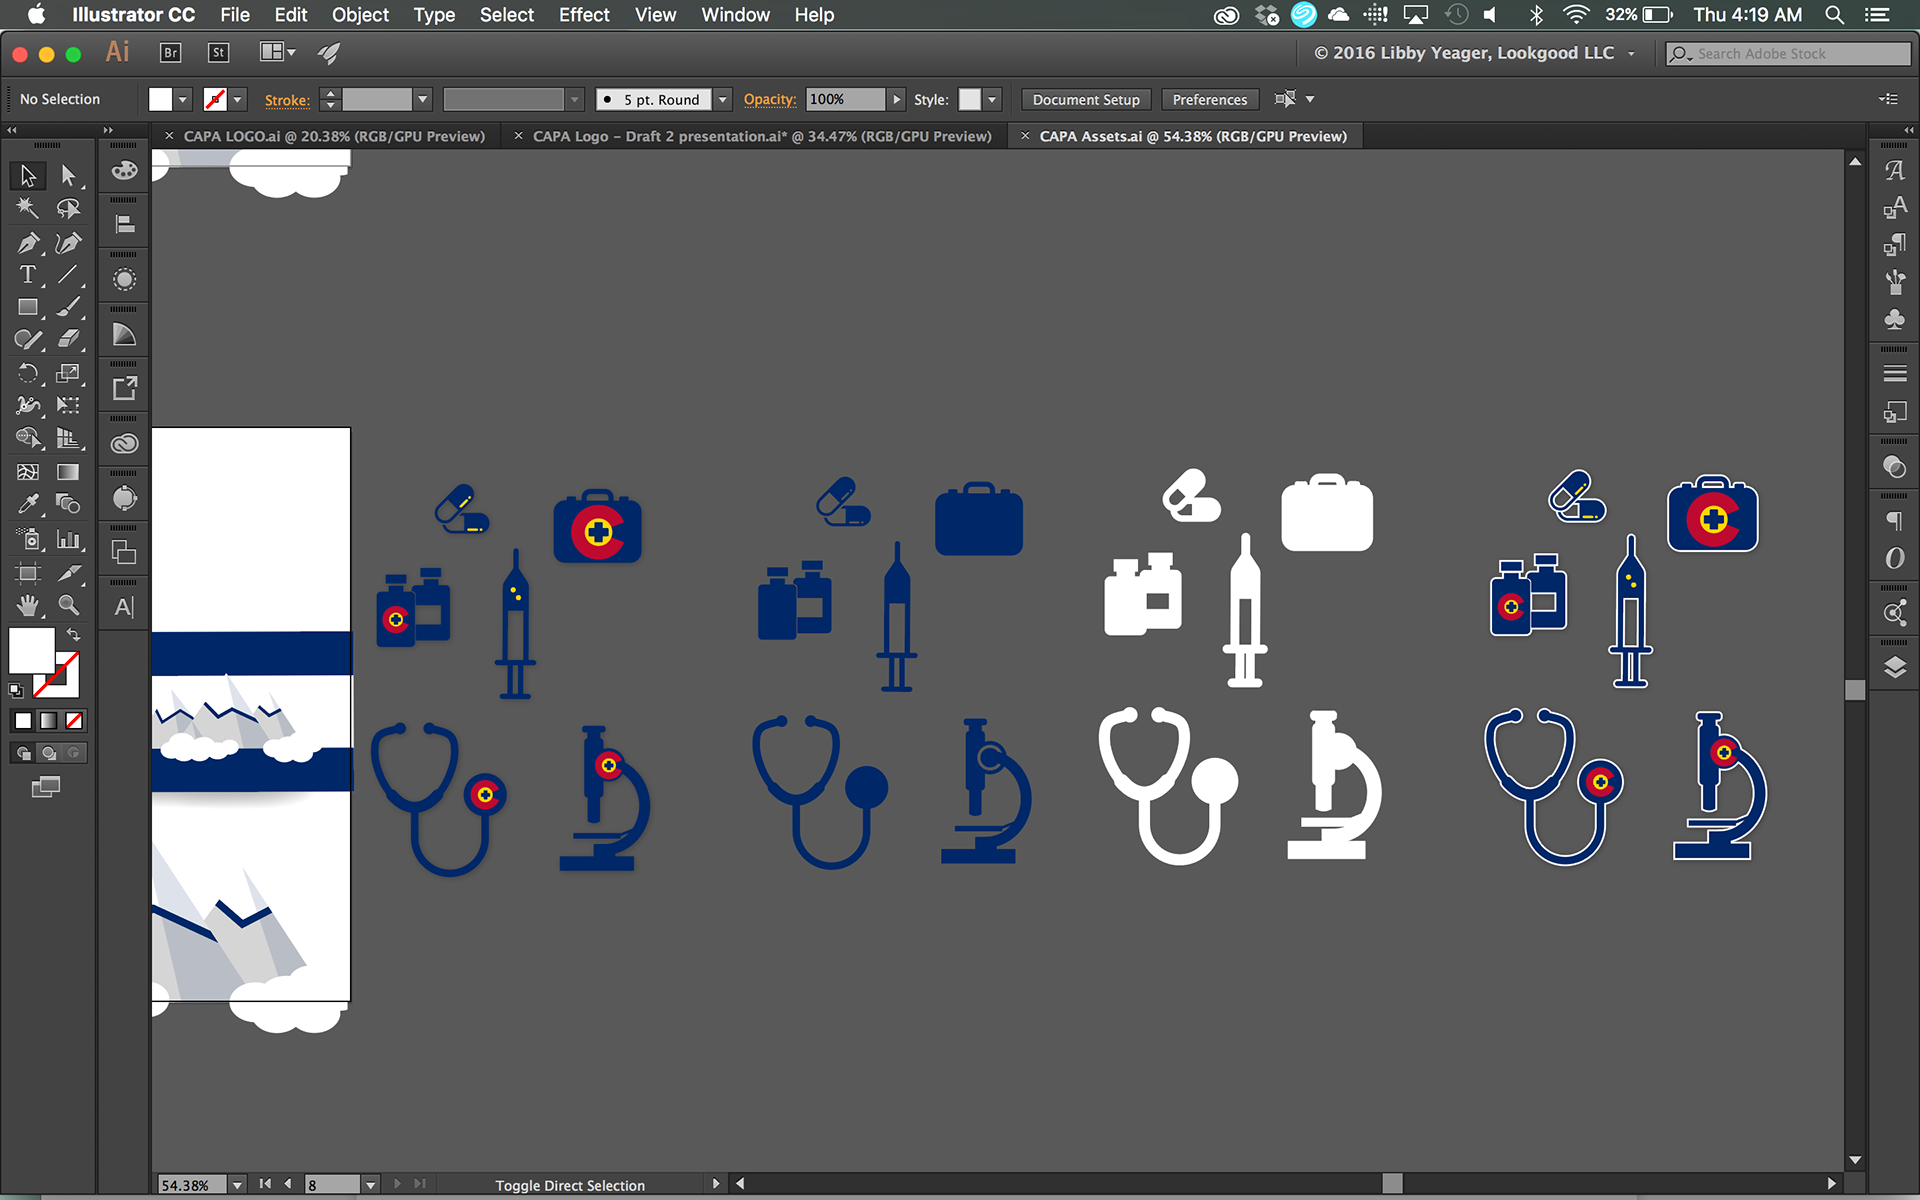1920x1200 pixels.
Task: Switch to CAPA Logo Draft 2 presentation tab
Action: point(762,136)
